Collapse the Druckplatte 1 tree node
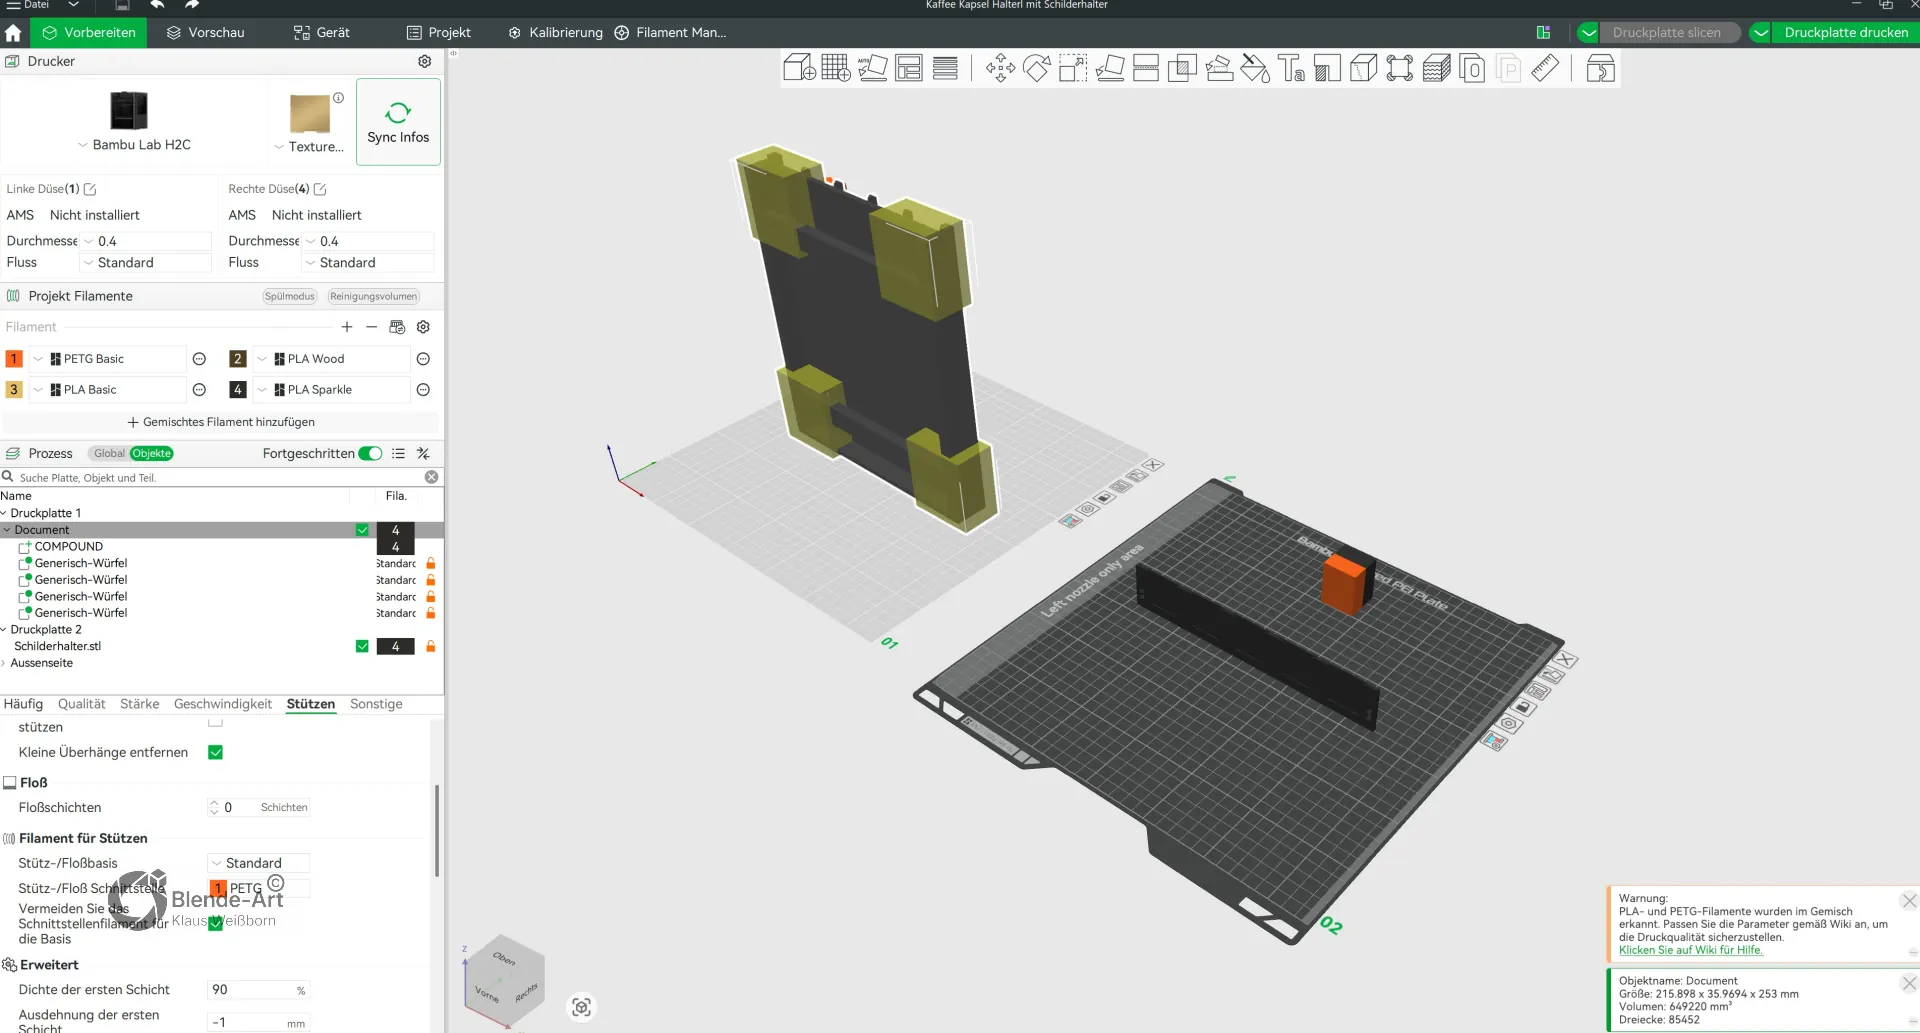The image size is (1920, 1033). click(4, 513)
